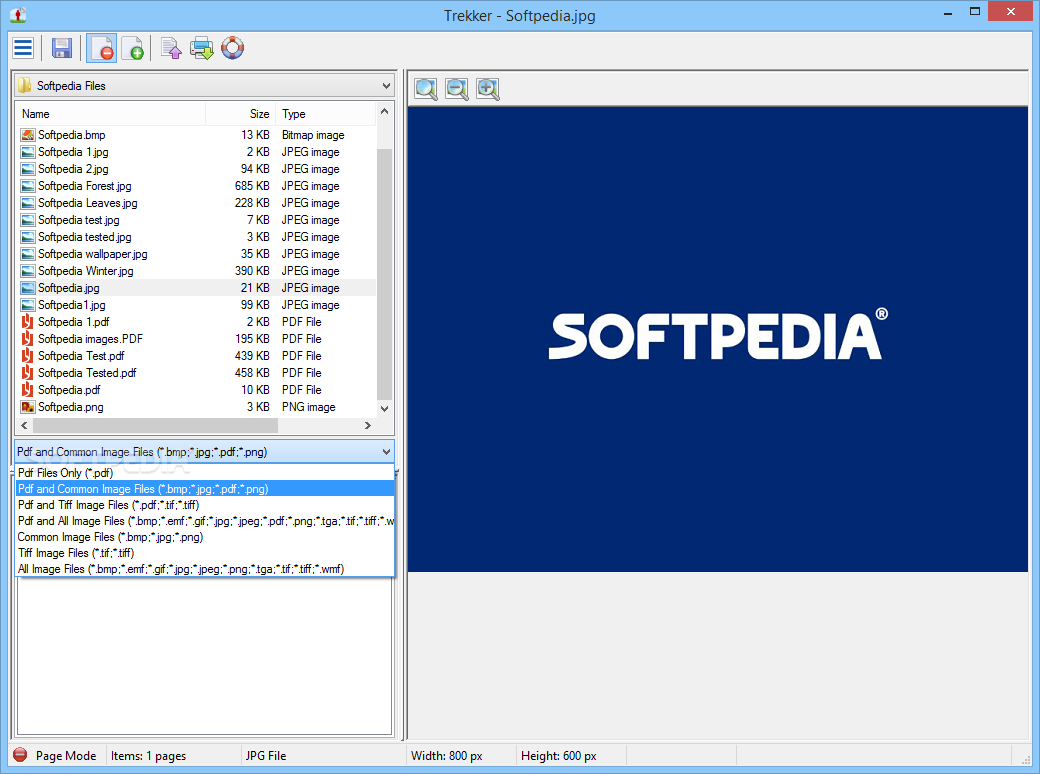
Task: Click the Trekker application icon in title bar
Action: click(18, 15)
